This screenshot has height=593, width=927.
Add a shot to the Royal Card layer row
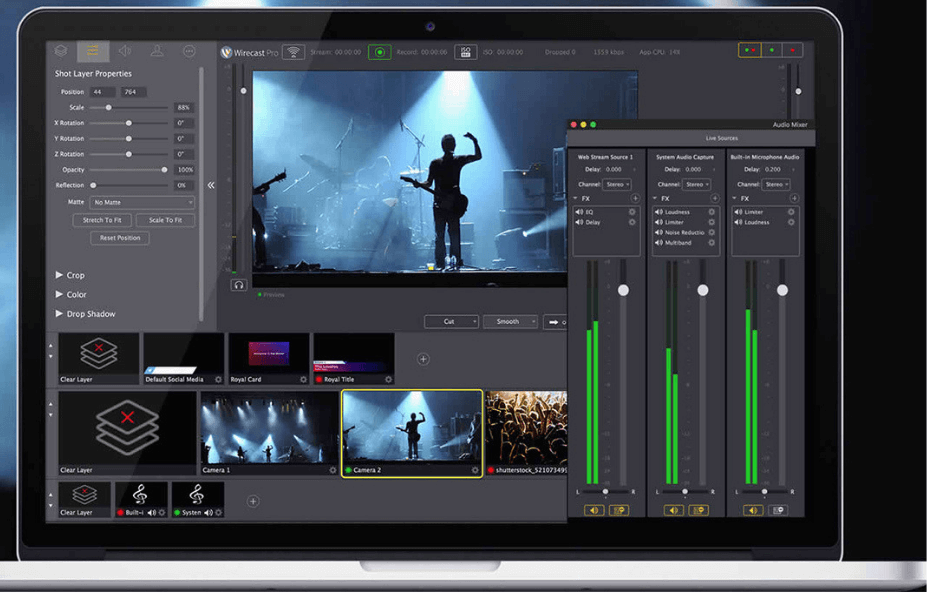point(423,359)
